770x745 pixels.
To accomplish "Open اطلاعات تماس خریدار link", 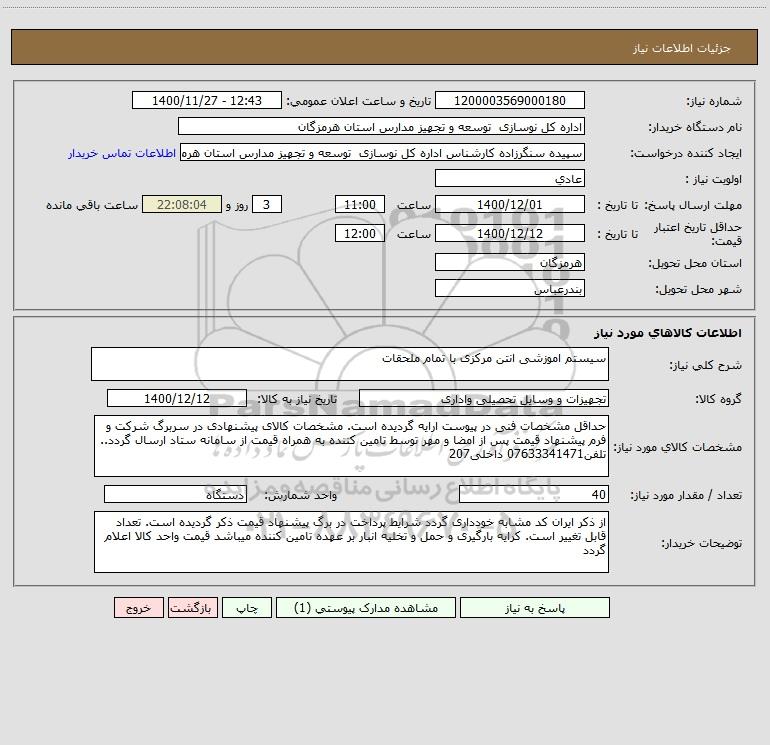I will (x=122, y=153).
